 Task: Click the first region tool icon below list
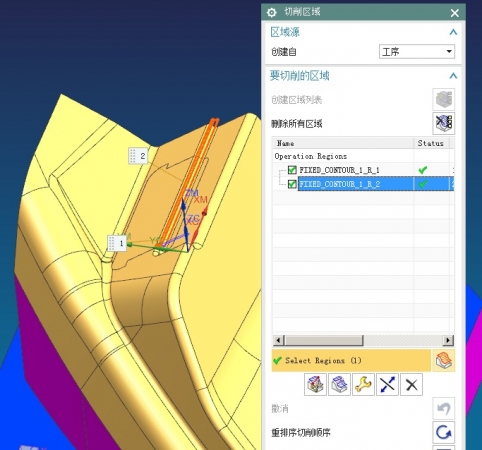coord(315,385)
